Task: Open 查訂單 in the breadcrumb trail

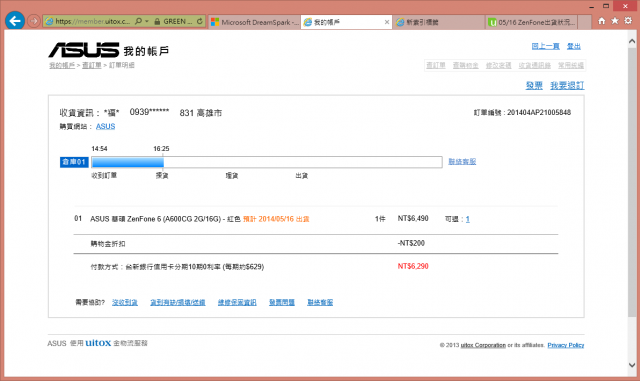Action: [x=91, y=65]
